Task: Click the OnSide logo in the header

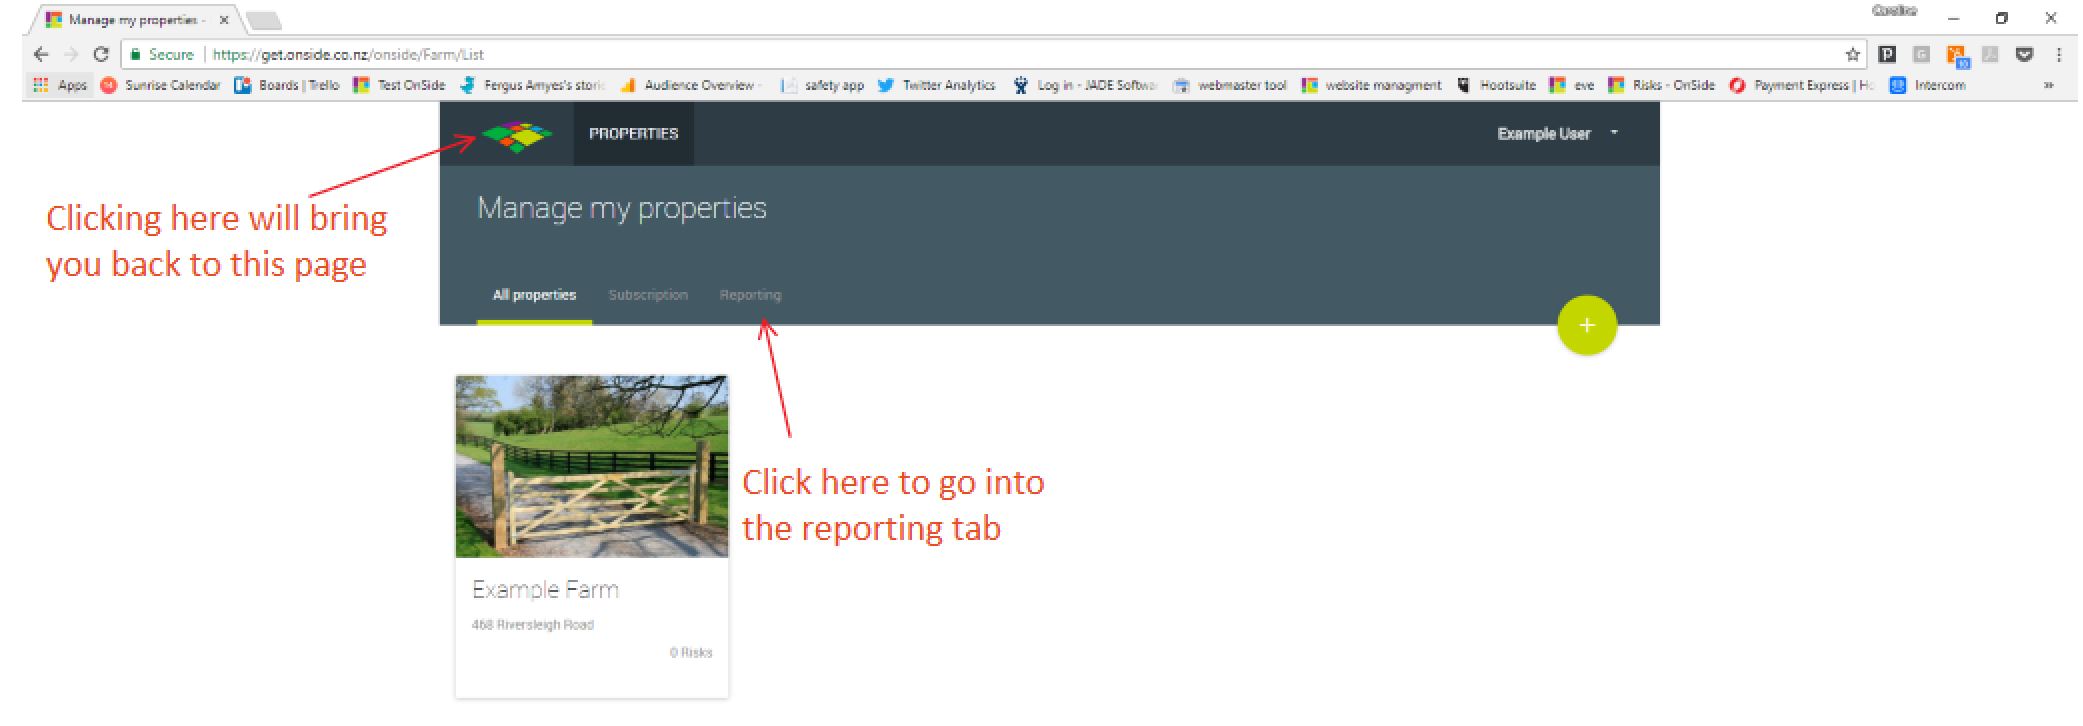Action: [x=516, y=134]
